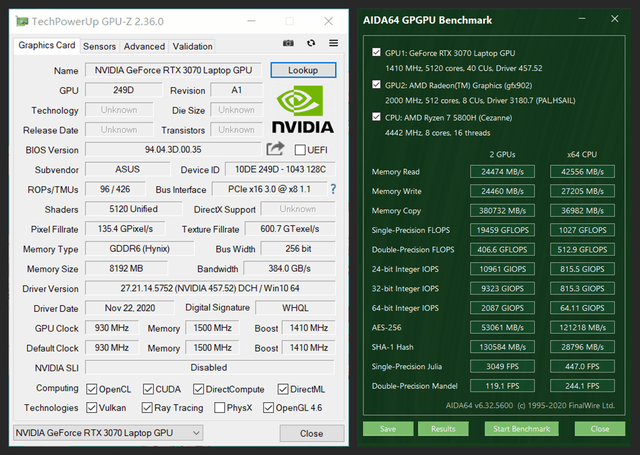Click Single-Precision Julia 3049 FPS result
This screenshot has height=455, width=640.
[502, 366]
